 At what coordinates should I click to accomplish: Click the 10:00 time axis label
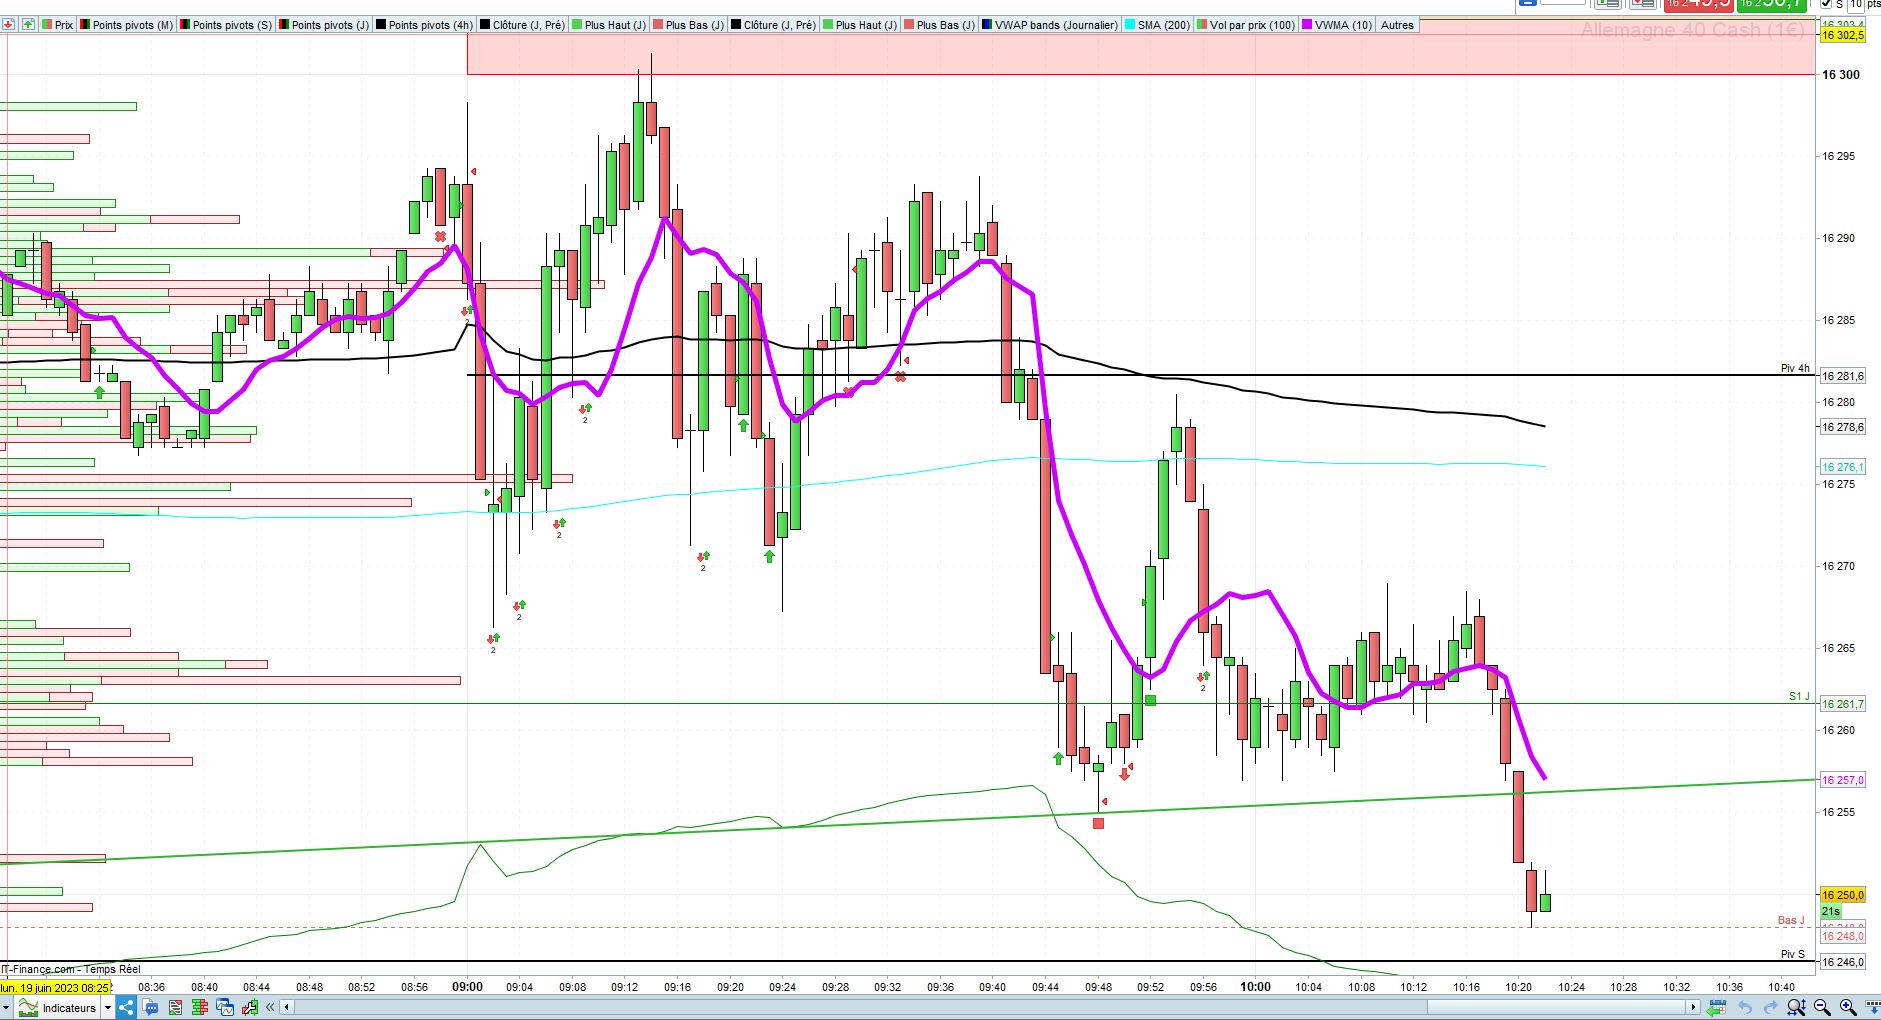click(1256, 987)
